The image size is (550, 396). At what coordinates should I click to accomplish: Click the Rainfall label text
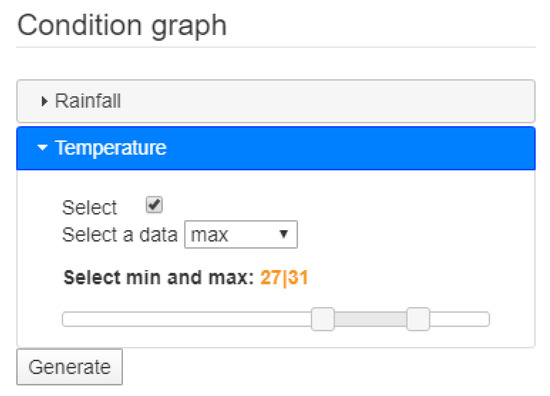tap(88, 101)
